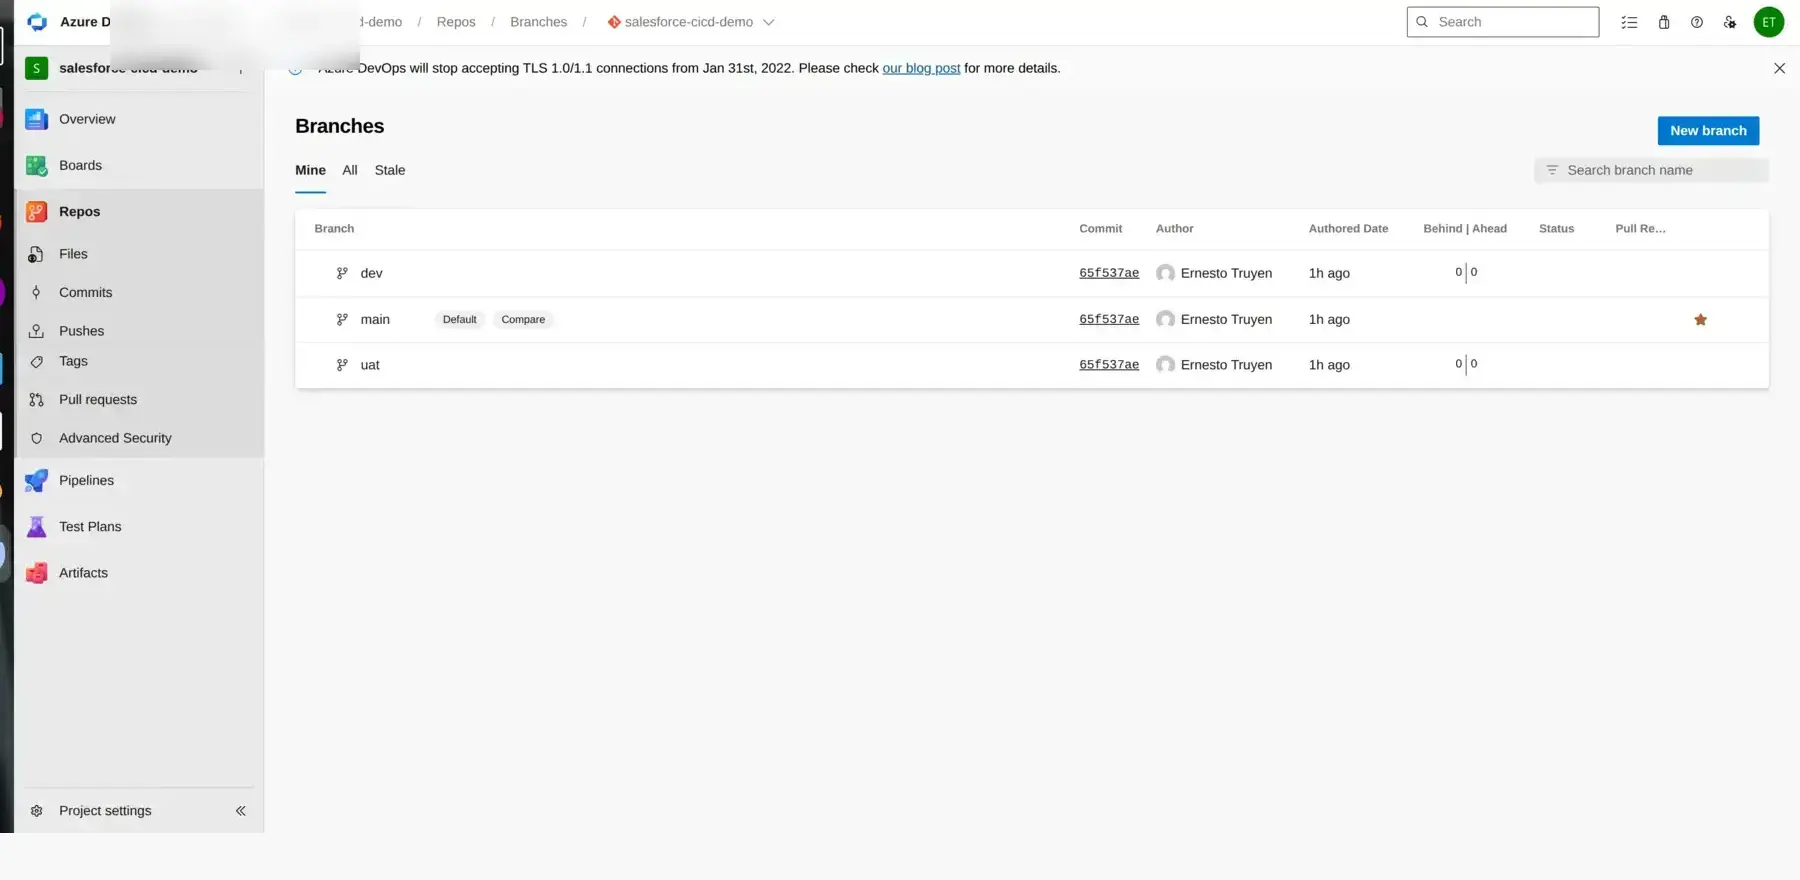Click the Azure DevOps logo
The width and height of the screenshot is (1800, 880).
pyautogui.click(x=37, y=22)
